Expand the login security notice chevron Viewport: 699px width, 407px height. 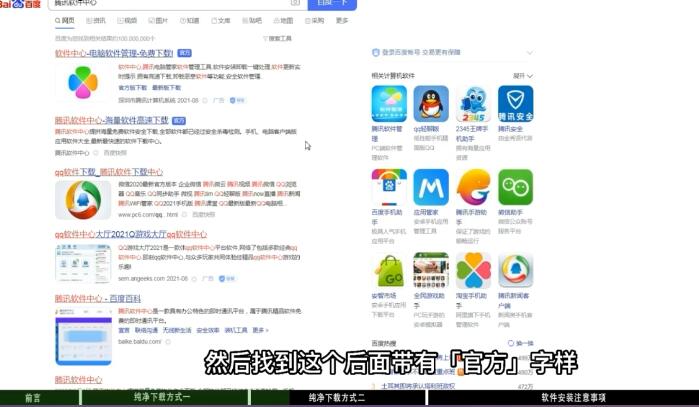pos(529,53)
